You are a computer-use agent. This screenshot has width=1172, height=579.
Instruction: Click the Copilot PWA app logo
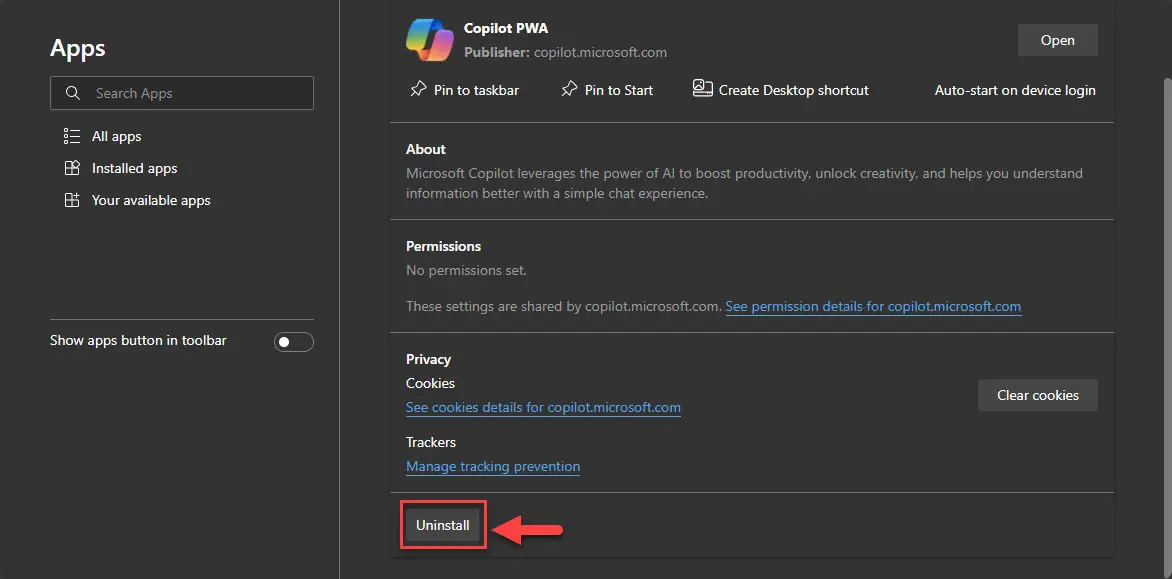430,40
